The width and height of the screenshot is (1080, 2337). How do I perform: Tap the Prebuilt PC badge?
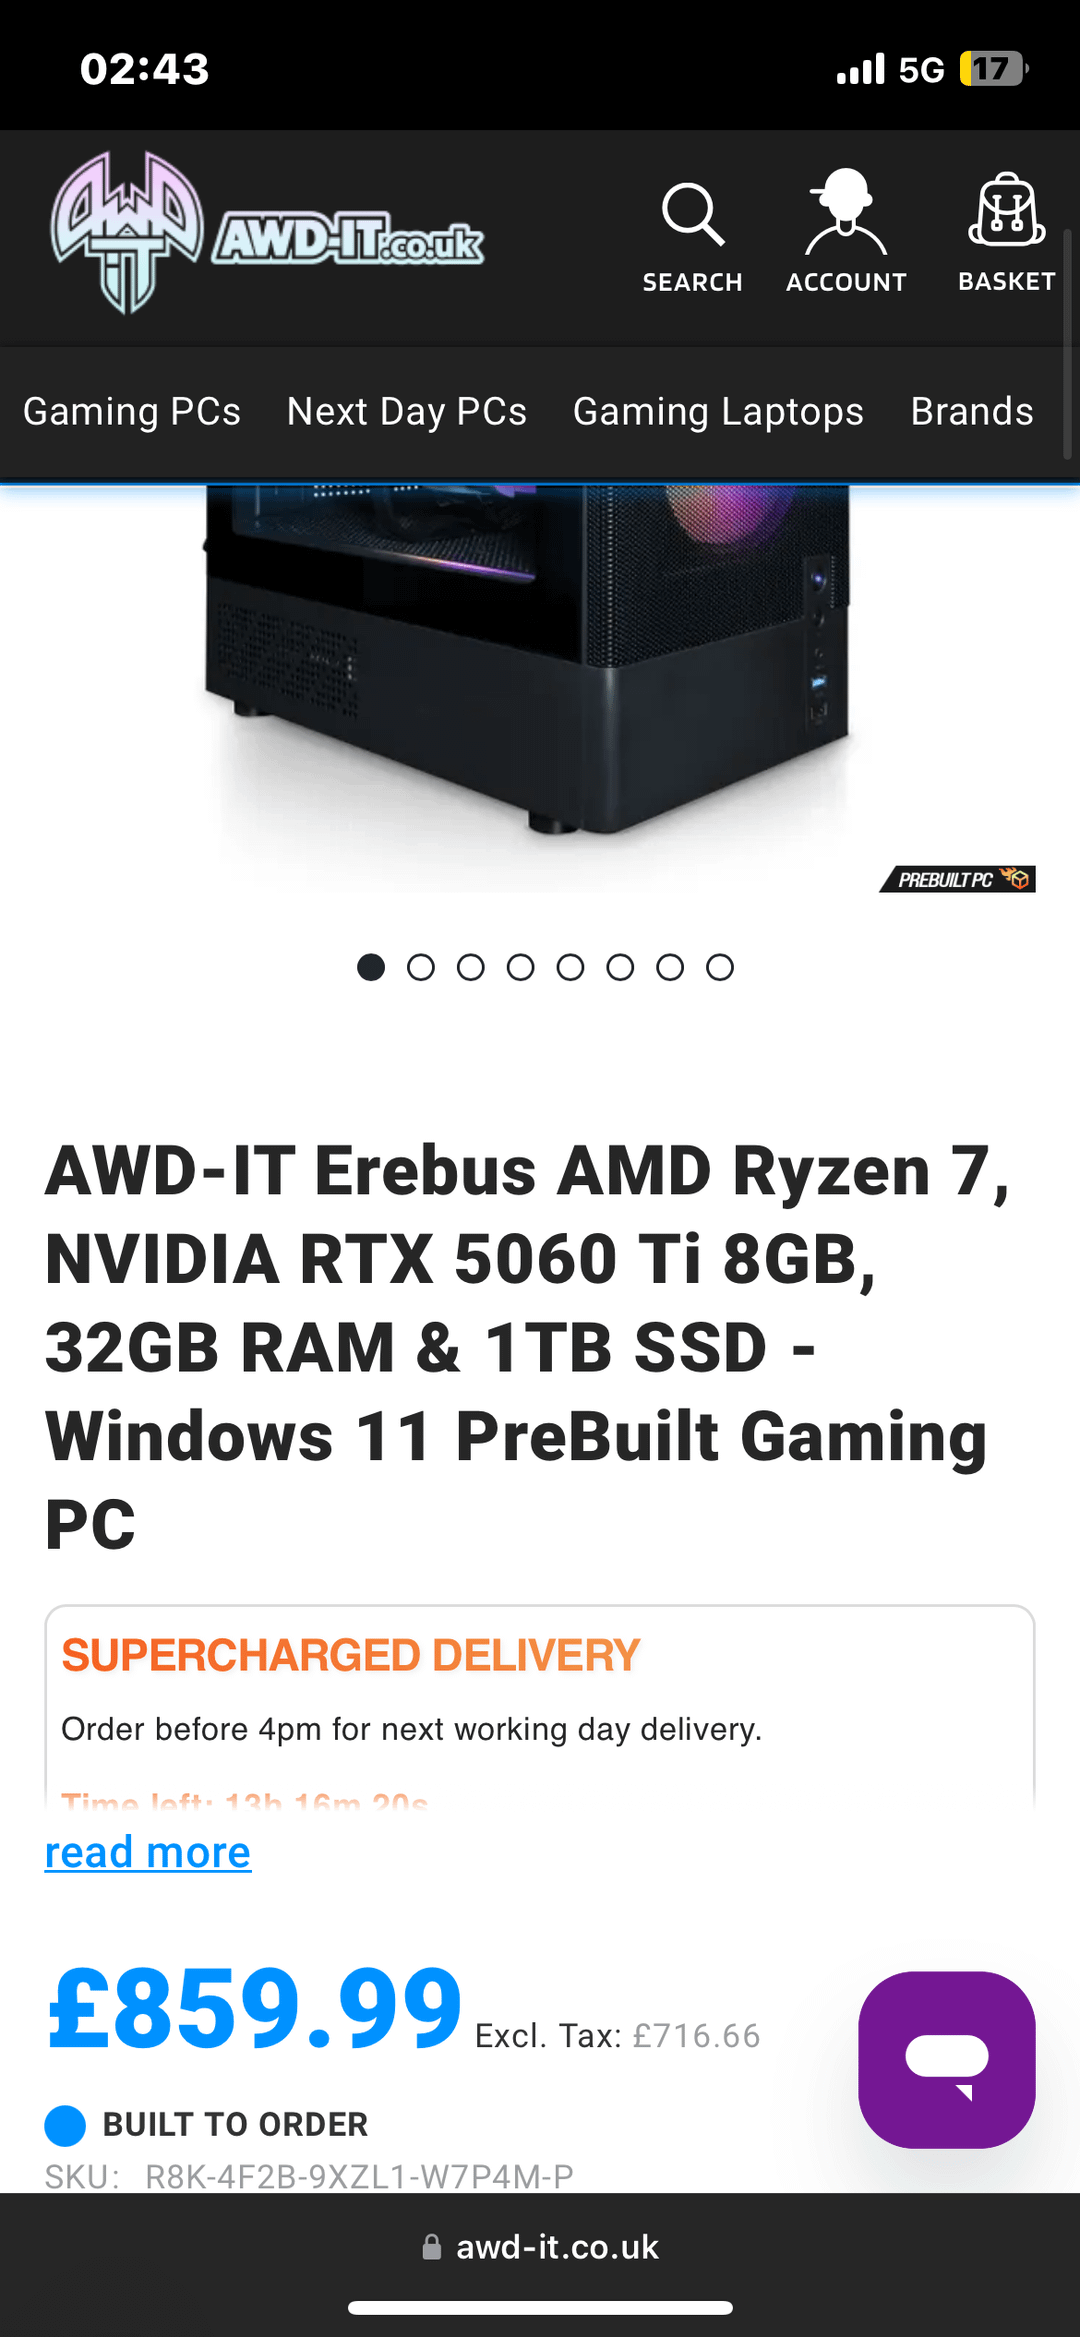[958, 879]
